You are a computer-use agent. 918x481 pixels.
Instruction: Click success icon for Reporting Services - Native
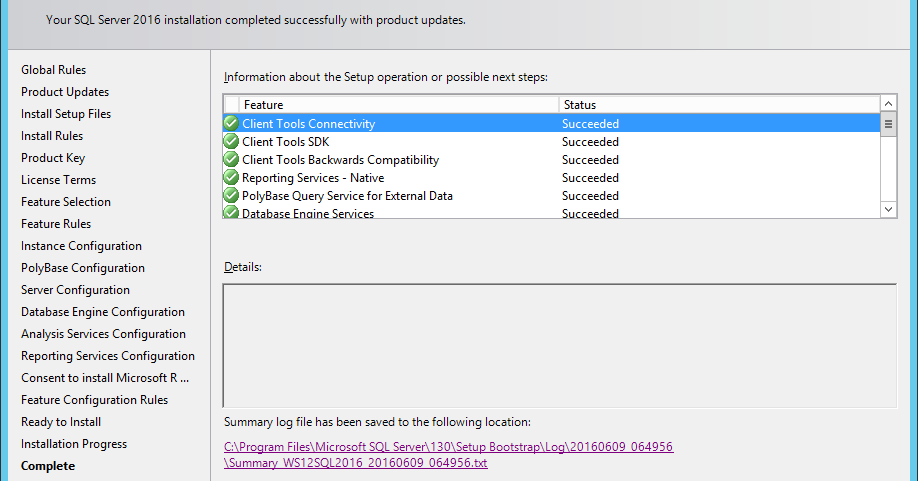coord(231,178)
